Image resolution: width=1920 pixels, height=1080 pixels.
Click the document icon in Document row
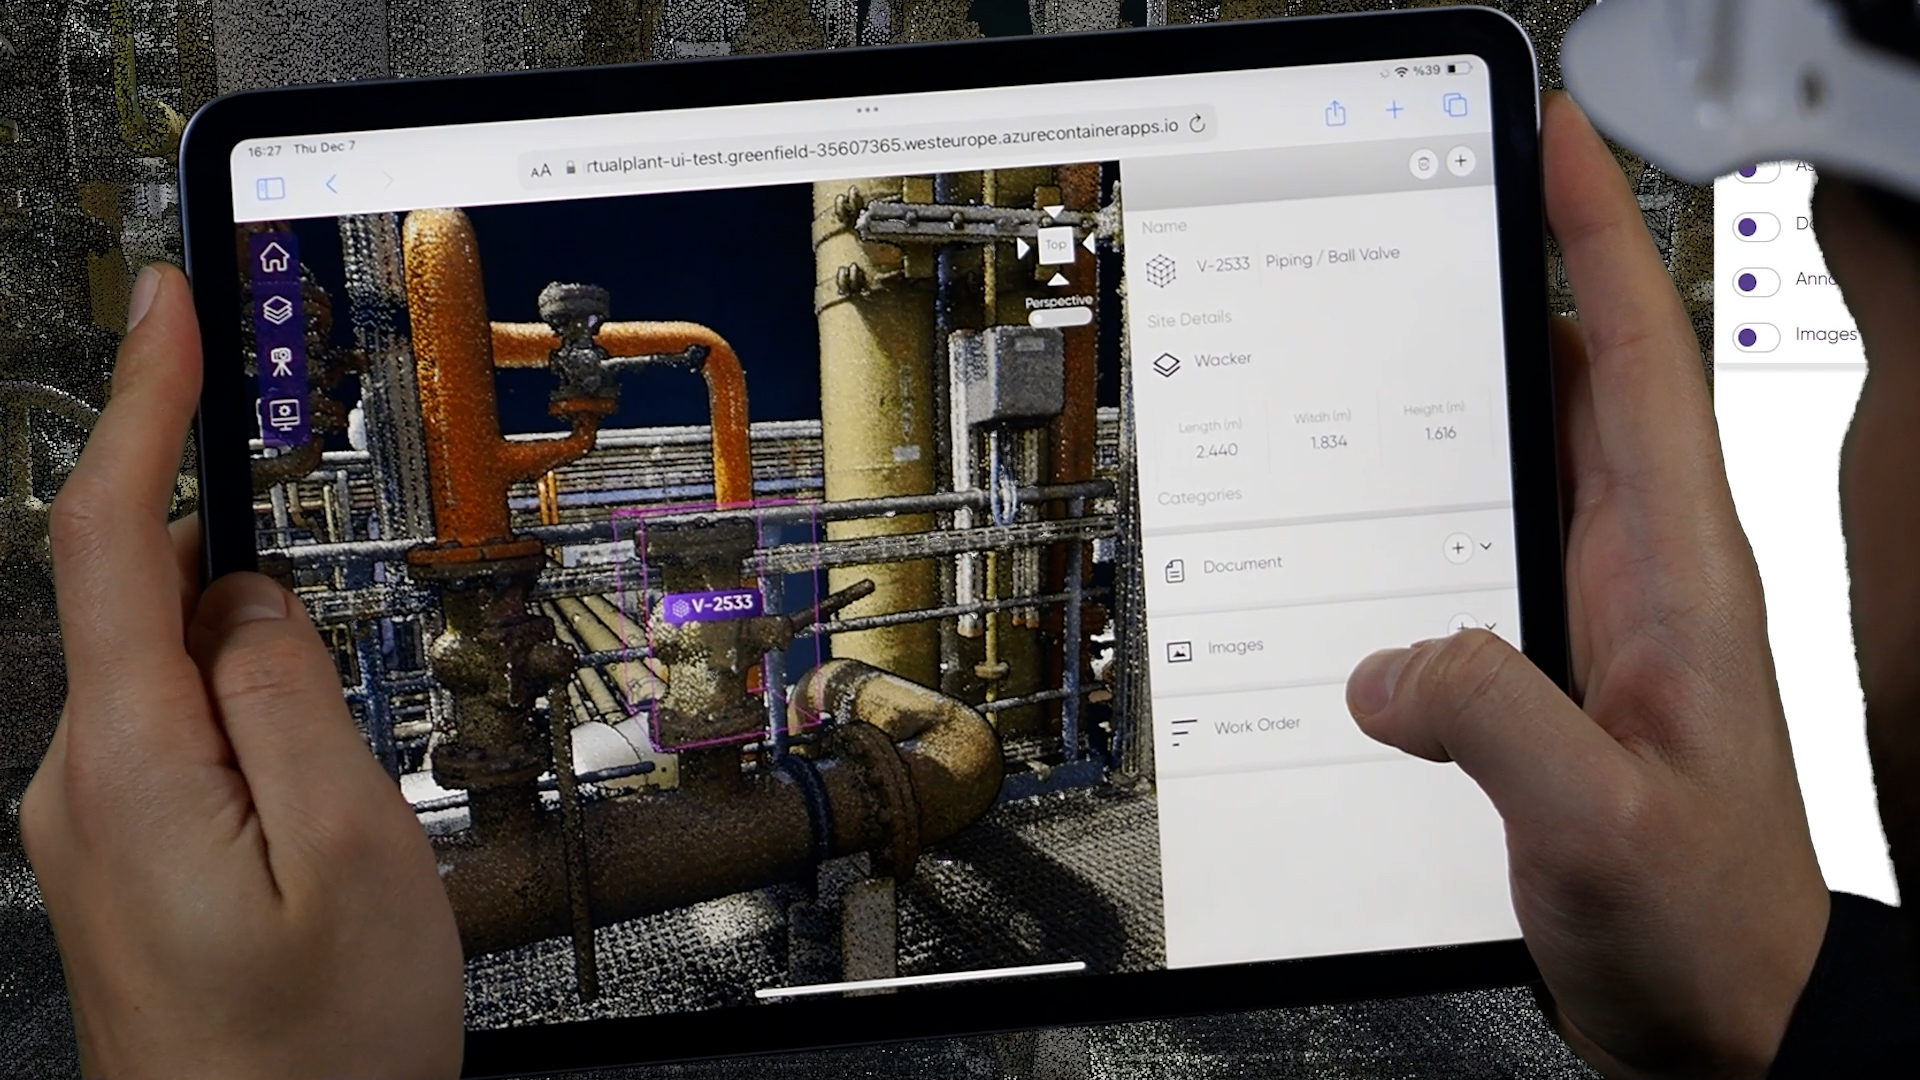coord(1175,571)
